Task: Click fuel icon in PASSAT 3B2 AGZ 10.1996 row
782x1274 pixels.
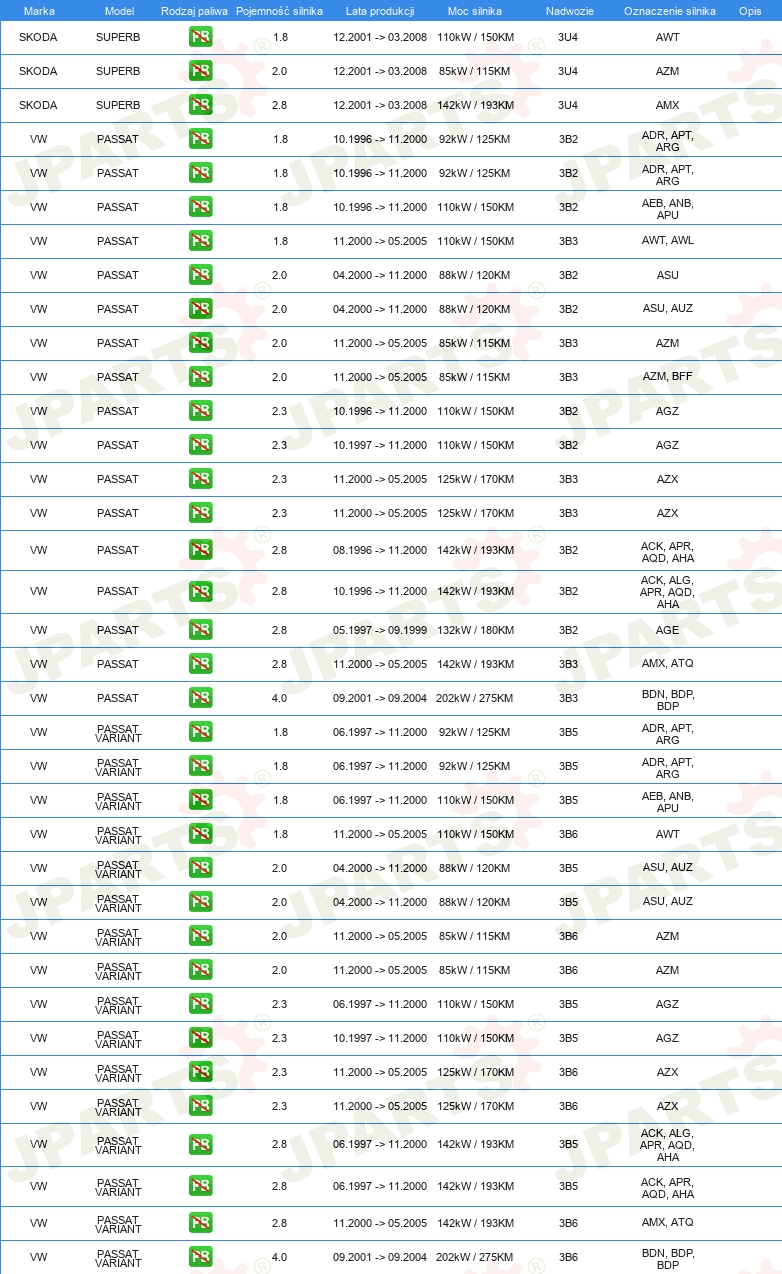Action: tap(200, 411)
